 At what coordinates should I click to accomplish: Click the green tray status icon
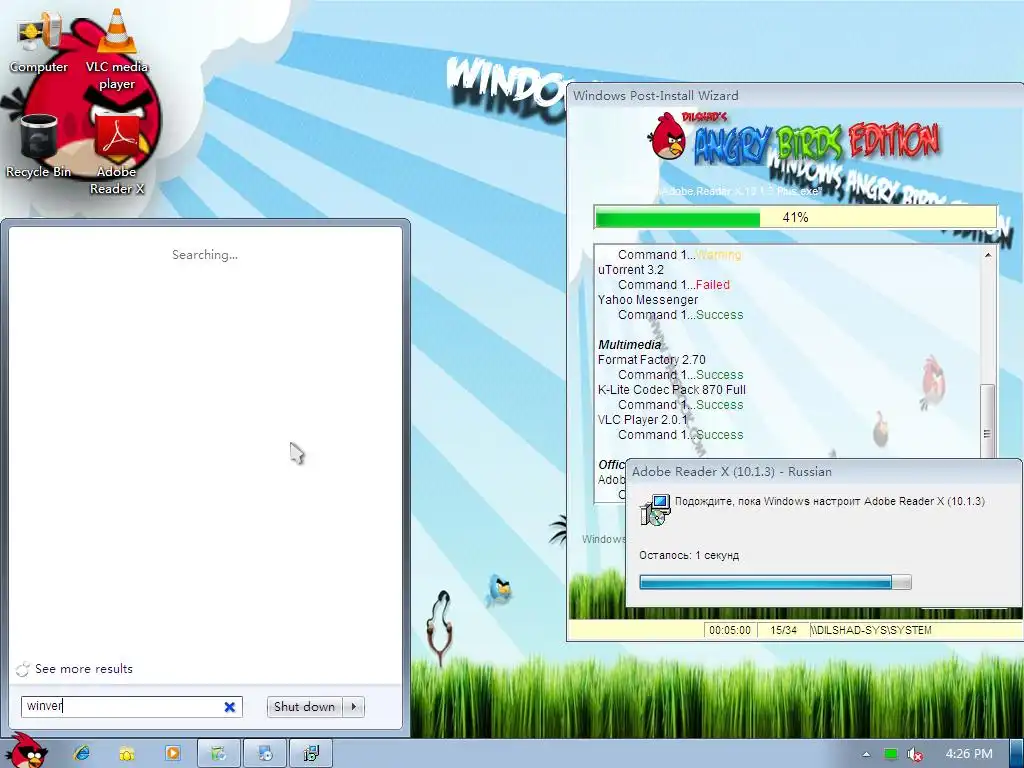tap(891, 754)
